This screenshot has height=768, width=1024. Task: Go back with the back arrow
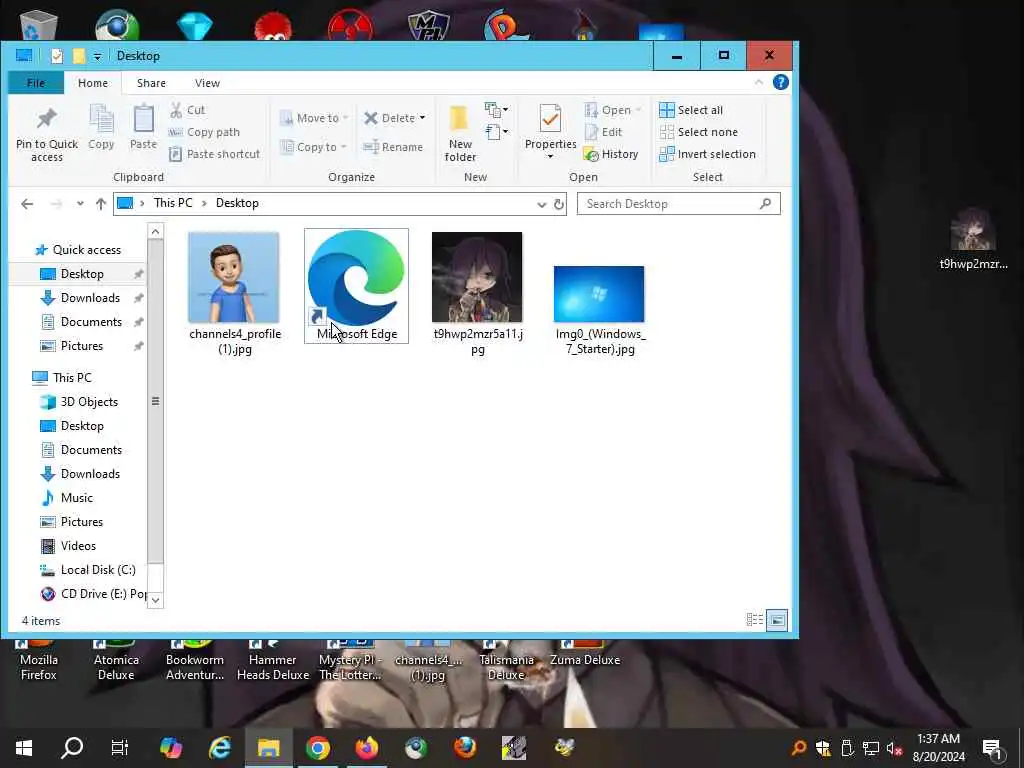(x=27, y=204)
